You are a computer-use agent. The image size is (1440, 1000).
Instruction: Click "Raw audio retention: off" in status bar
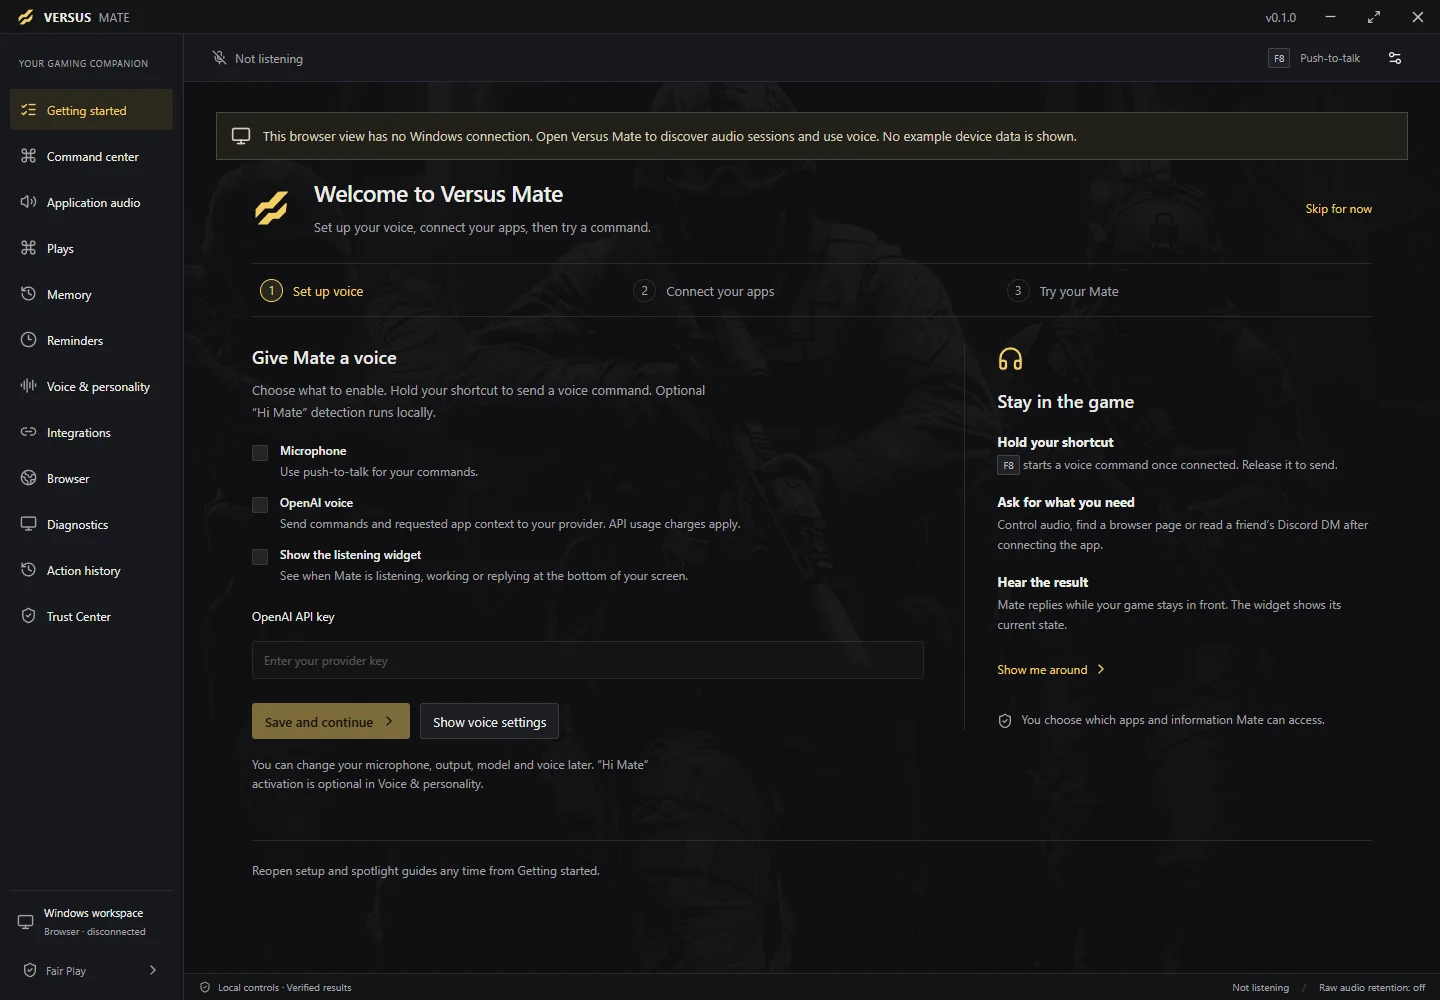pyautogui.click(x=1372, y=988)
